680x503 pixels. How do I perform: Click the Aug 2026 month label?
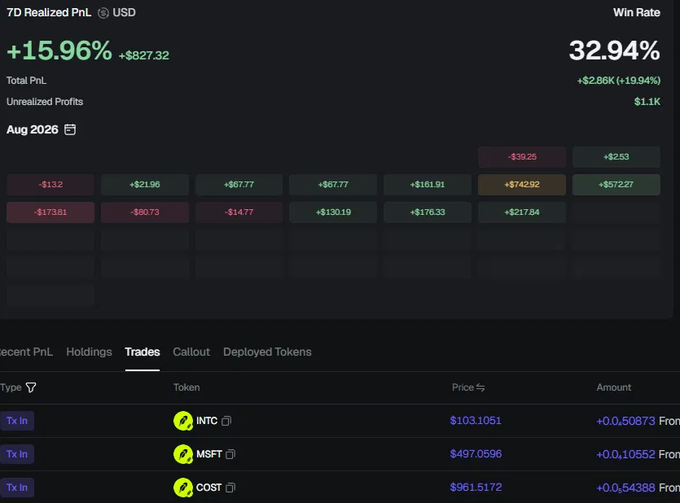(x=32, y=129)
